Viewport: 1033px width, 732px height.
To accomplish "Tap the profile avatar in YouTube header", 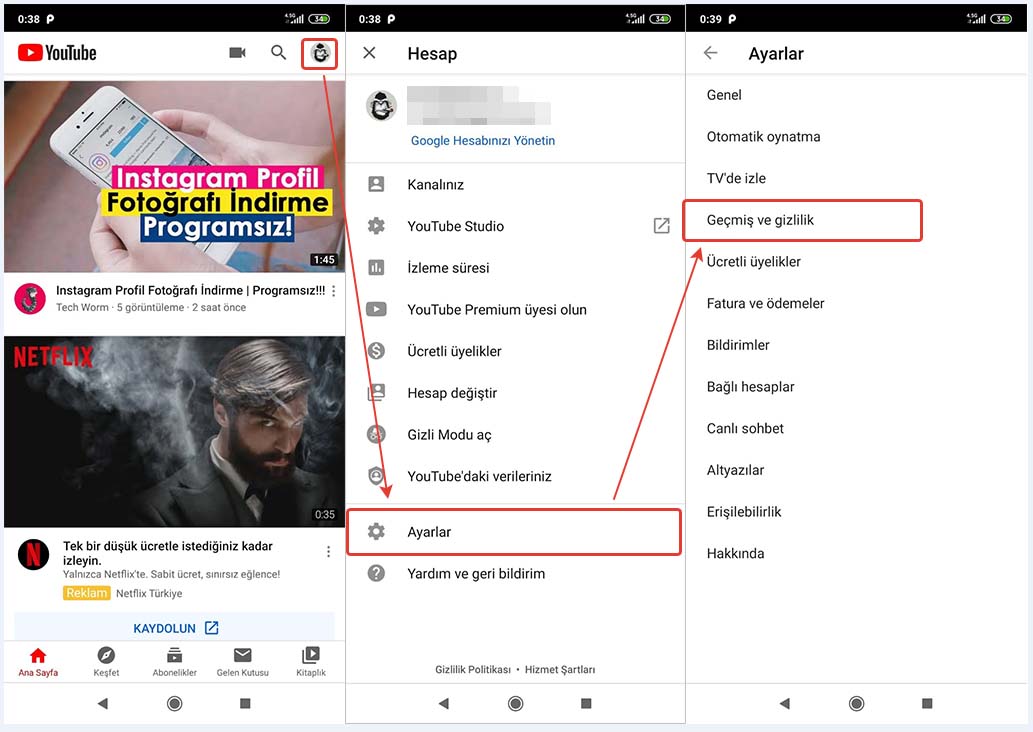I will click(x=320, y=54).
